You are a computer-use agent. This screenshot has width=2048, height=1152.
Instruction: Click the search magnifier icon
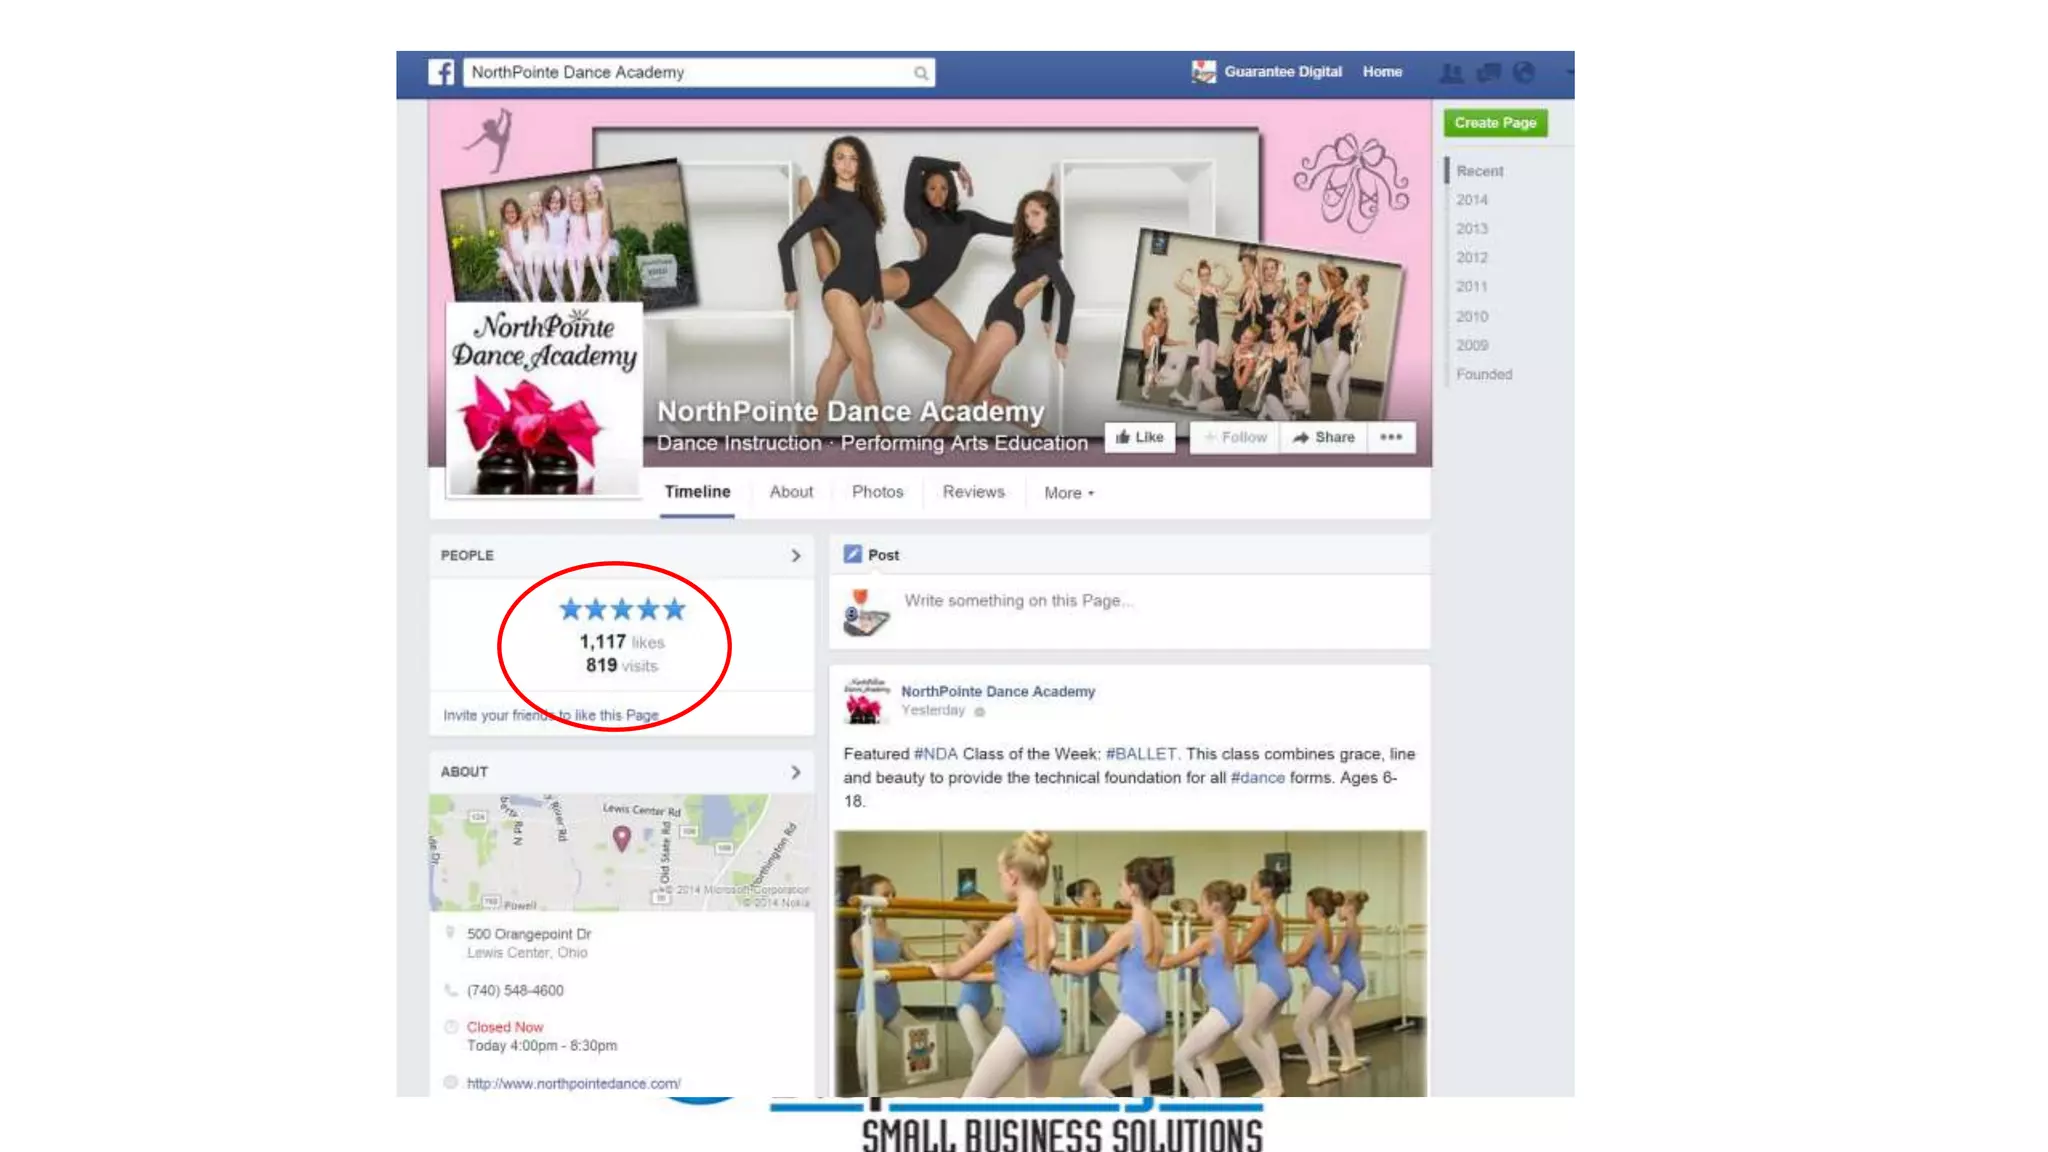pyautogui.click(x=920, y=73)
